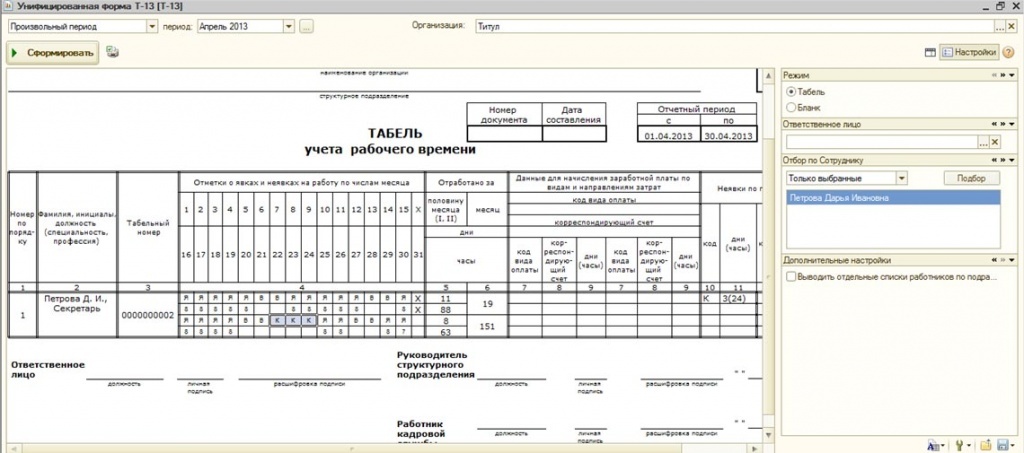Open help via the question mark icon

pyautogui.click(x=1008, y=52)
